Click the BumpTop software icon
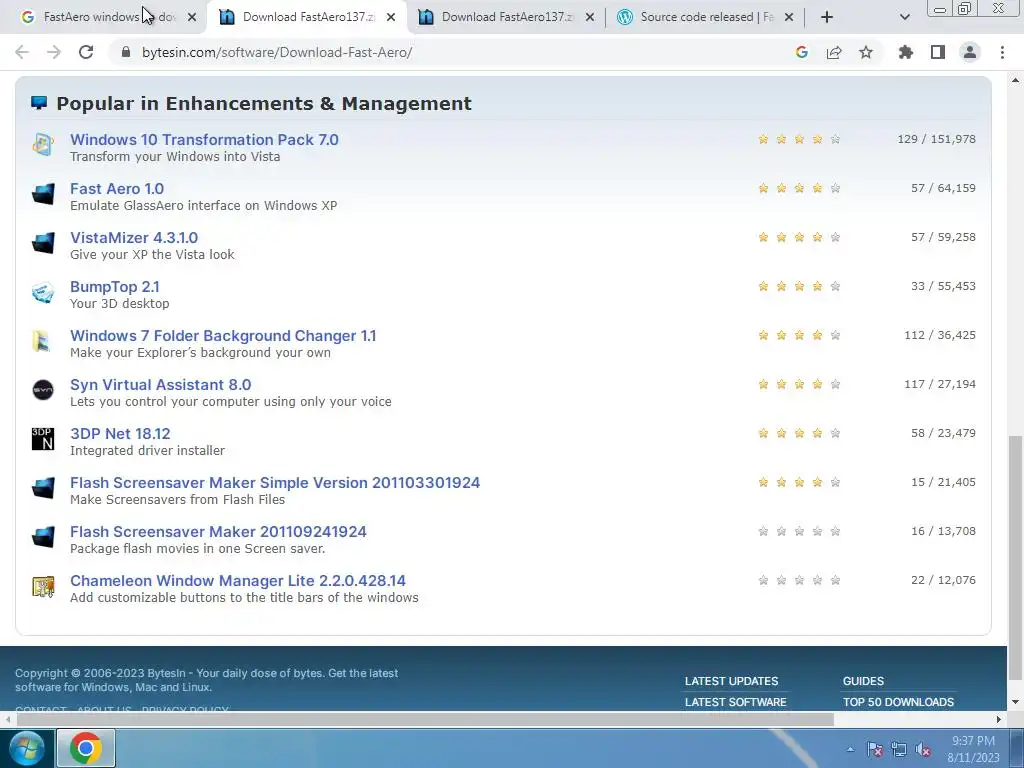This screenshot has width=1024, height=768. pyautogui.click(x=43, y=292)
